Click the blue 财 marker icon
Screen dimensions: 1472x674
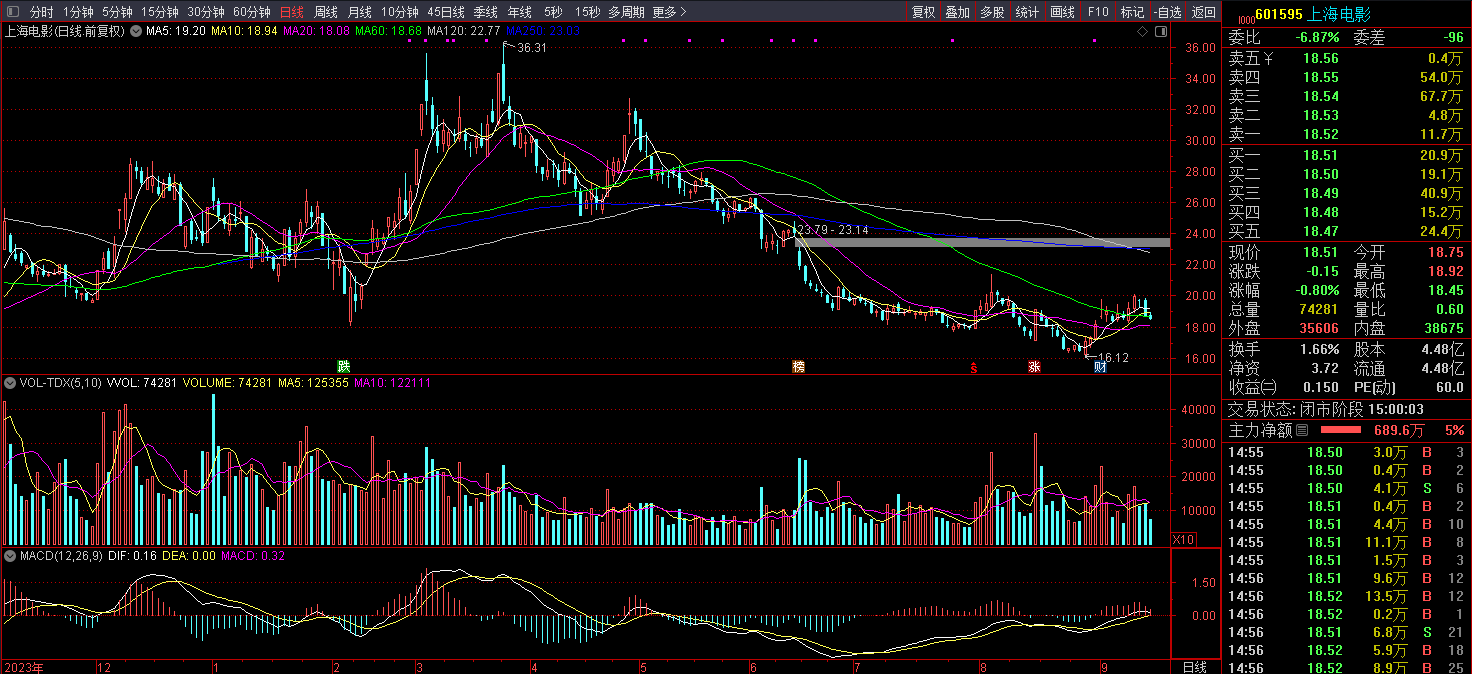point(1100,367)
